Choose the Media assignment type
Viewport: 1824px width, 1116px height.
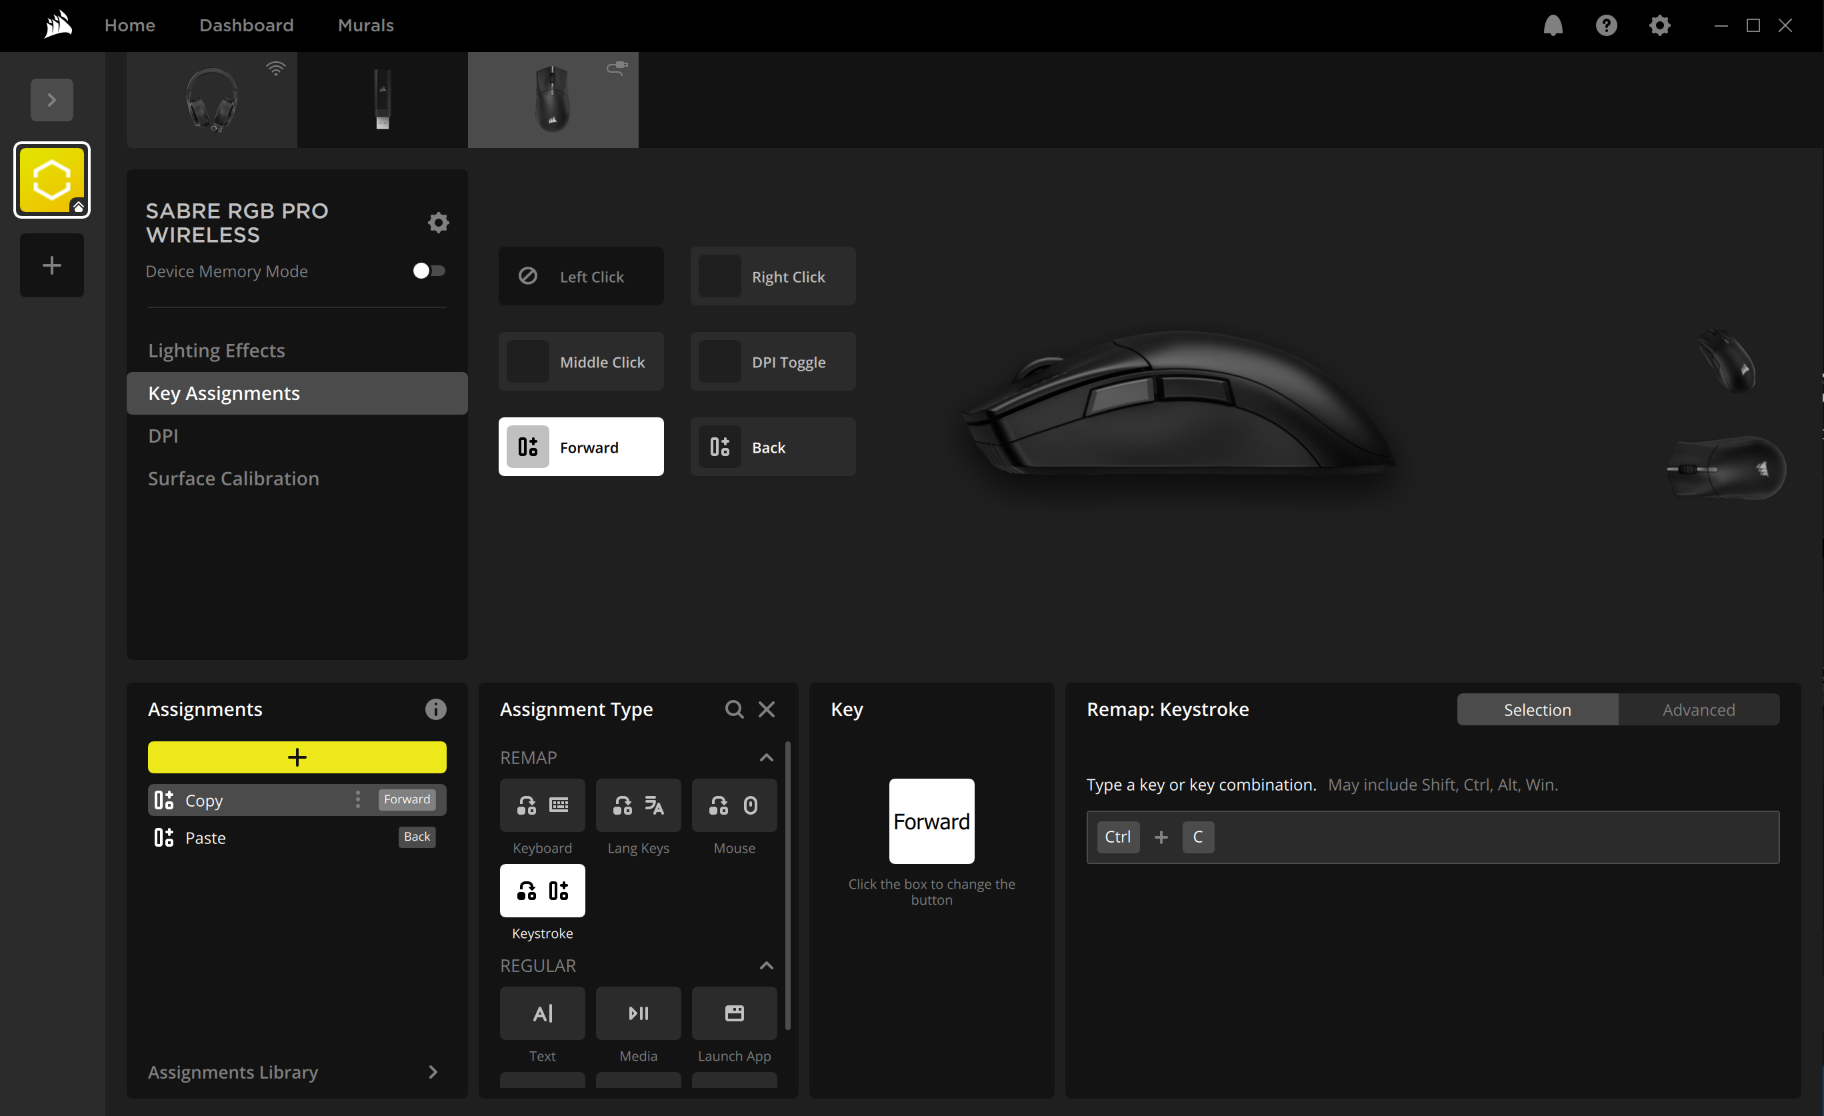(x=638, y=1014)
